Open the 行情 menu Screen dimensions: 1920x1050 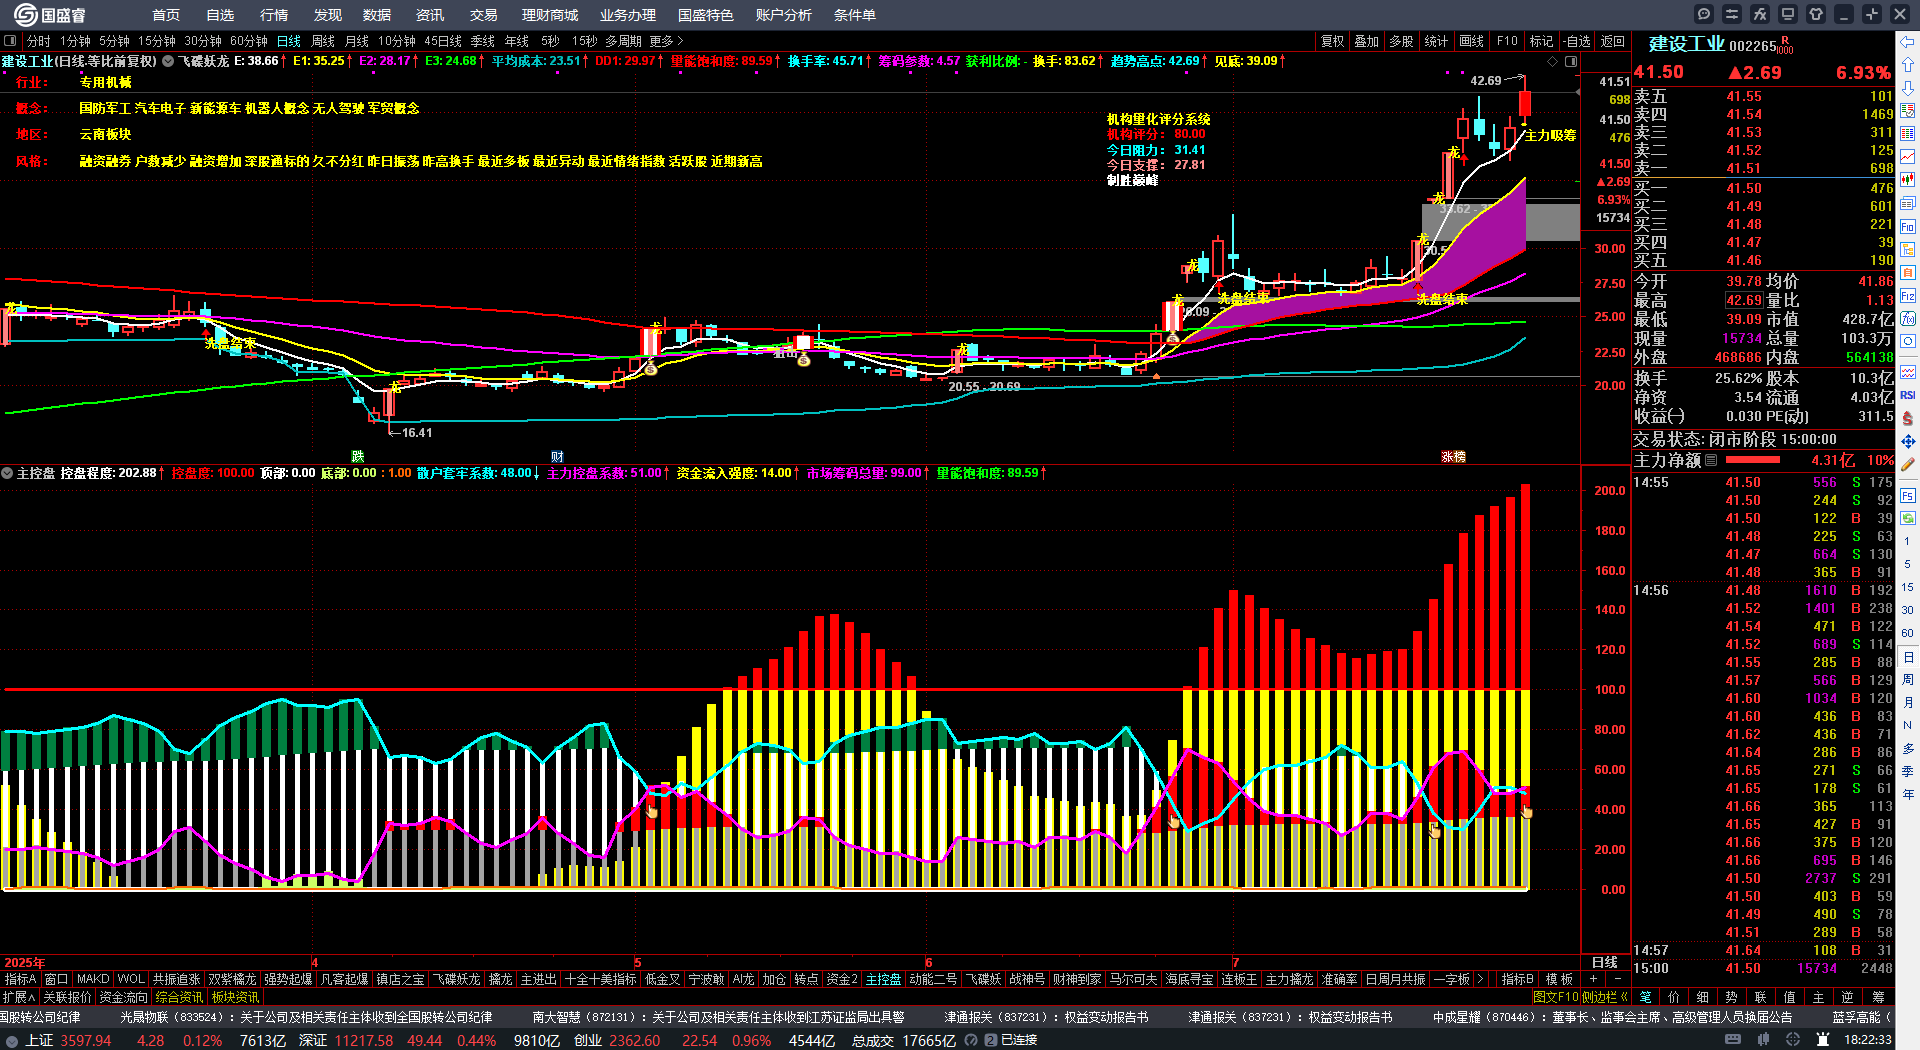coord(274,15)
